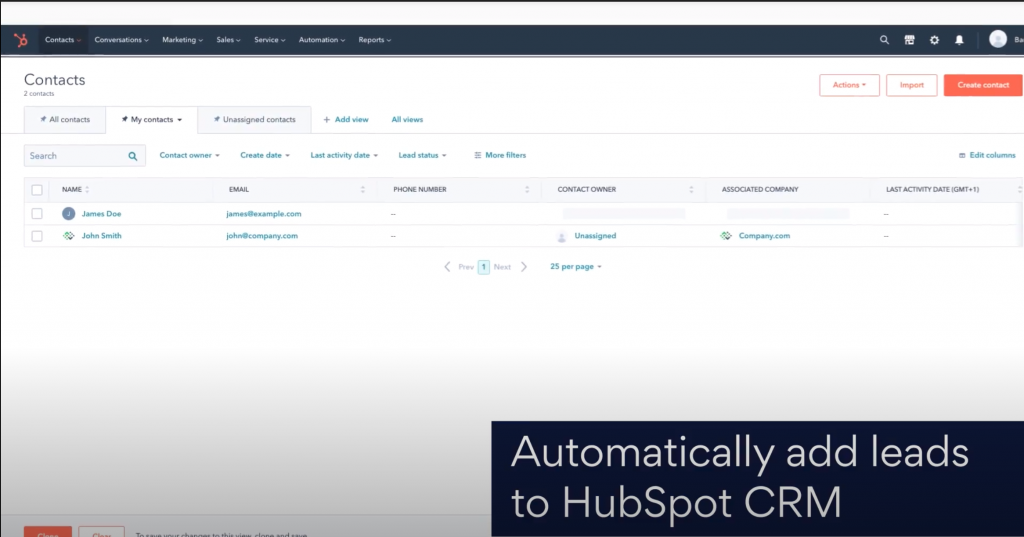This screenshot has width=1024, height=537.
Task: Open the notifications bell
Action: 959,40
